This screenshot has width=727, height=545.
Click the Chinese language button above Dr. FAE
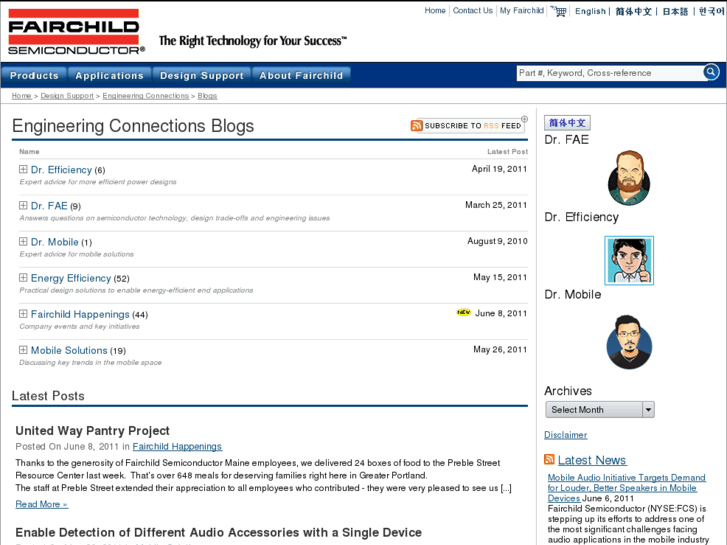(x=567, y=123)
